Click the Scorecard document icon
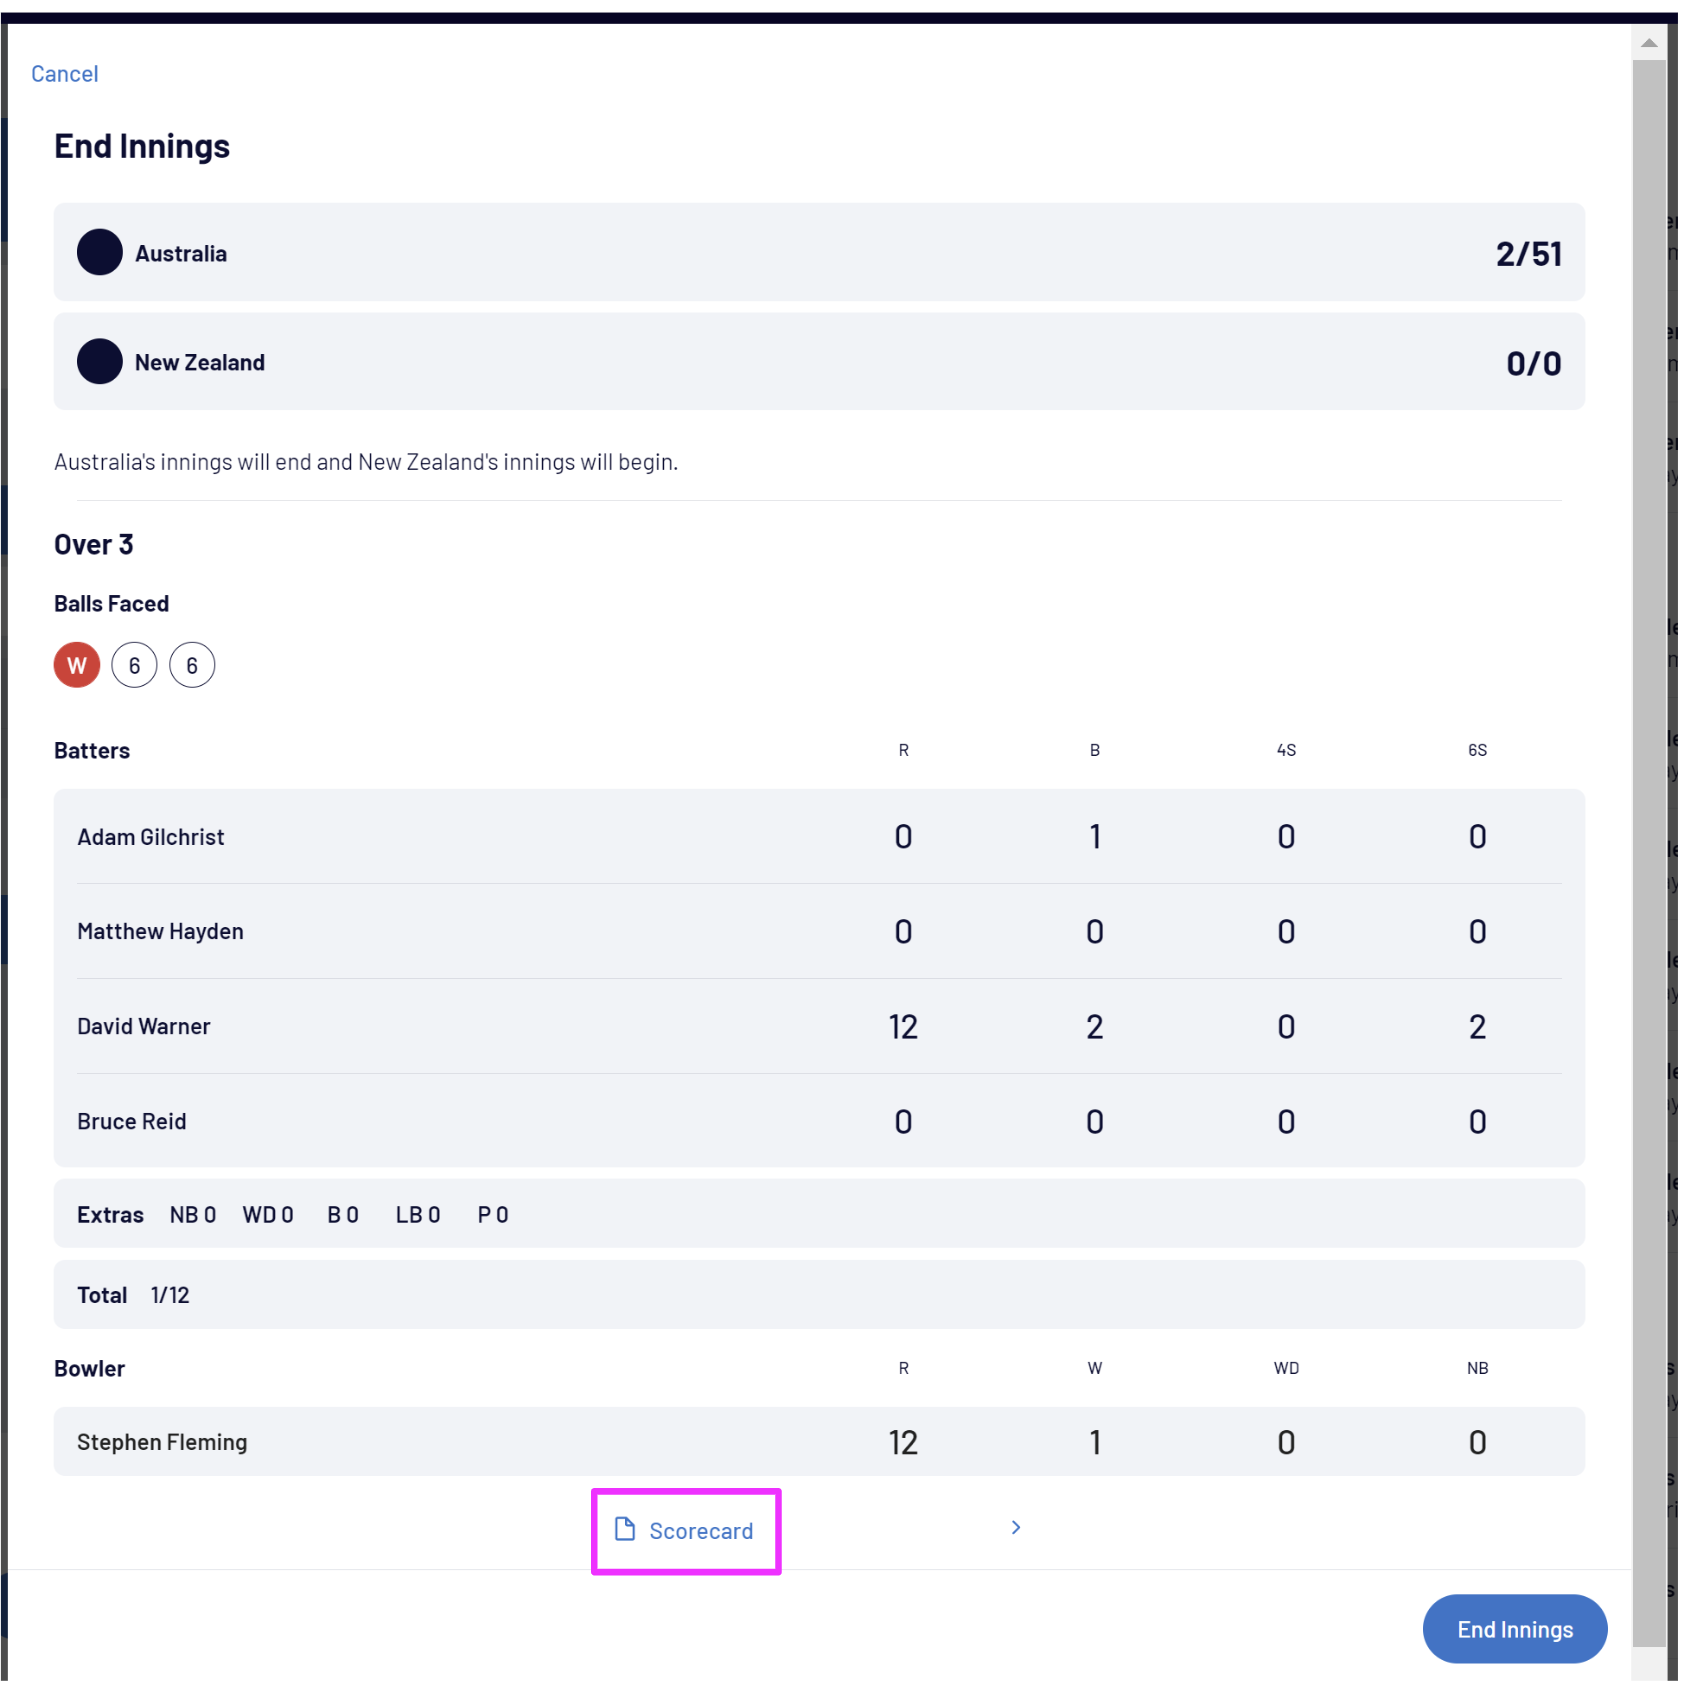This screenshot has width=1690, height=1704. (x=625, y=1529)
